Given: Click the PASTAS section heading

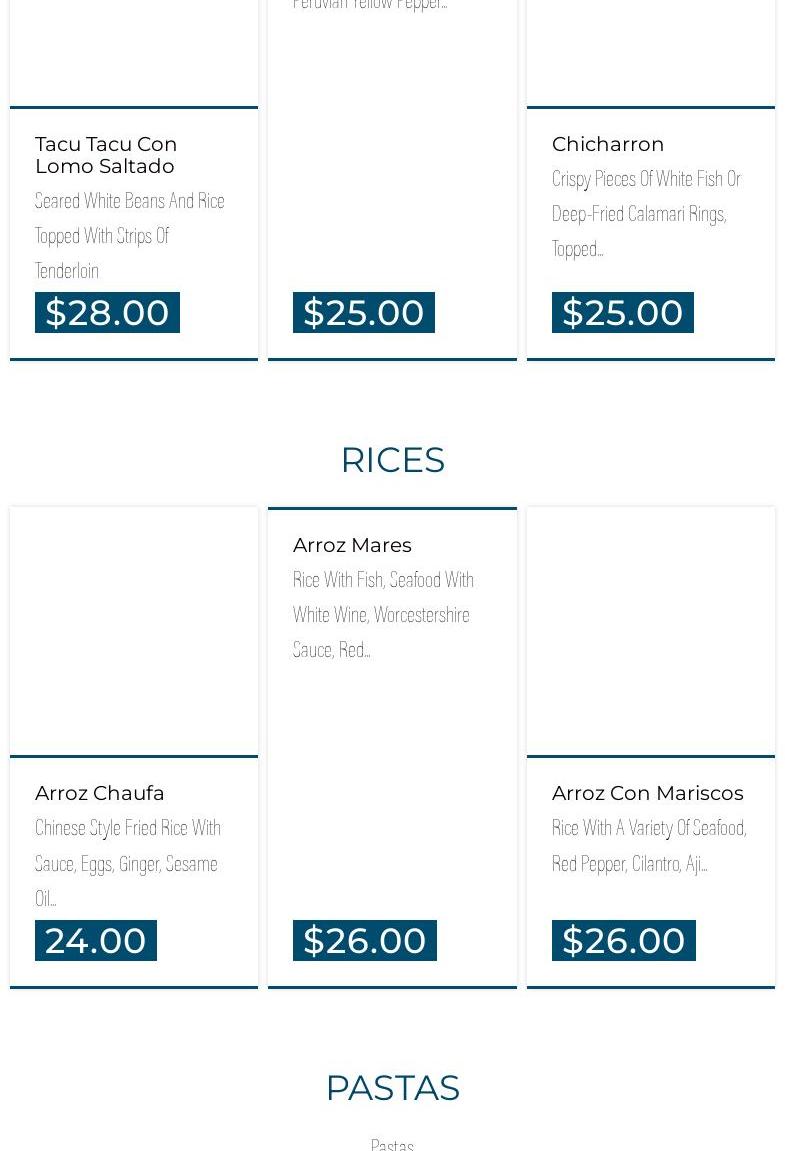Looking at the screenshot, I should pyautogui.click(x=392, y=1088).
